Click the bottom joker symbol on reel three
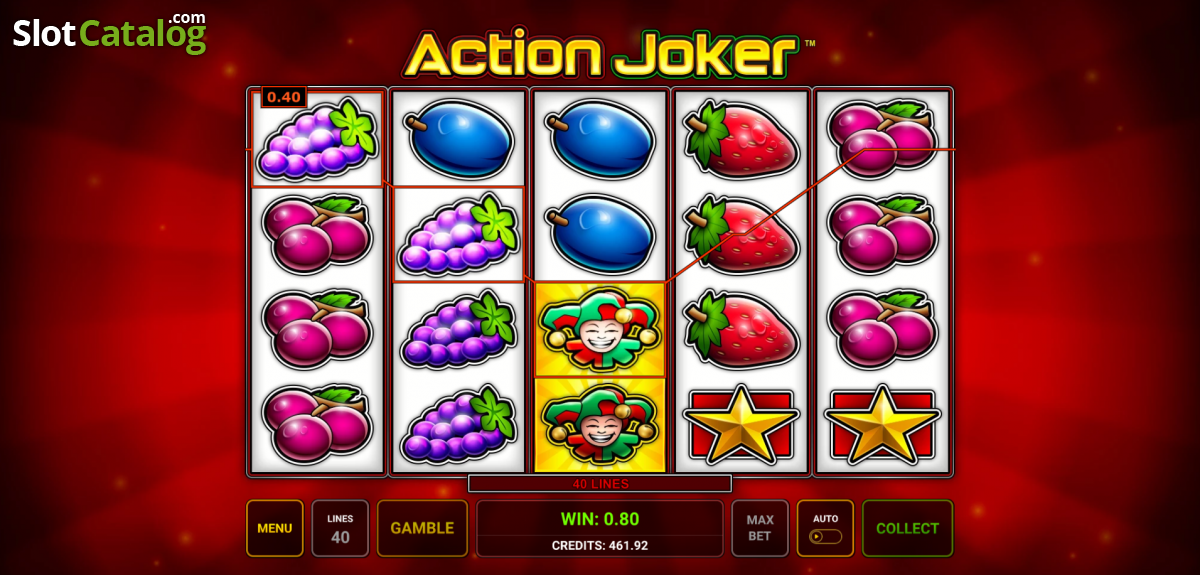 coord(600,425)
